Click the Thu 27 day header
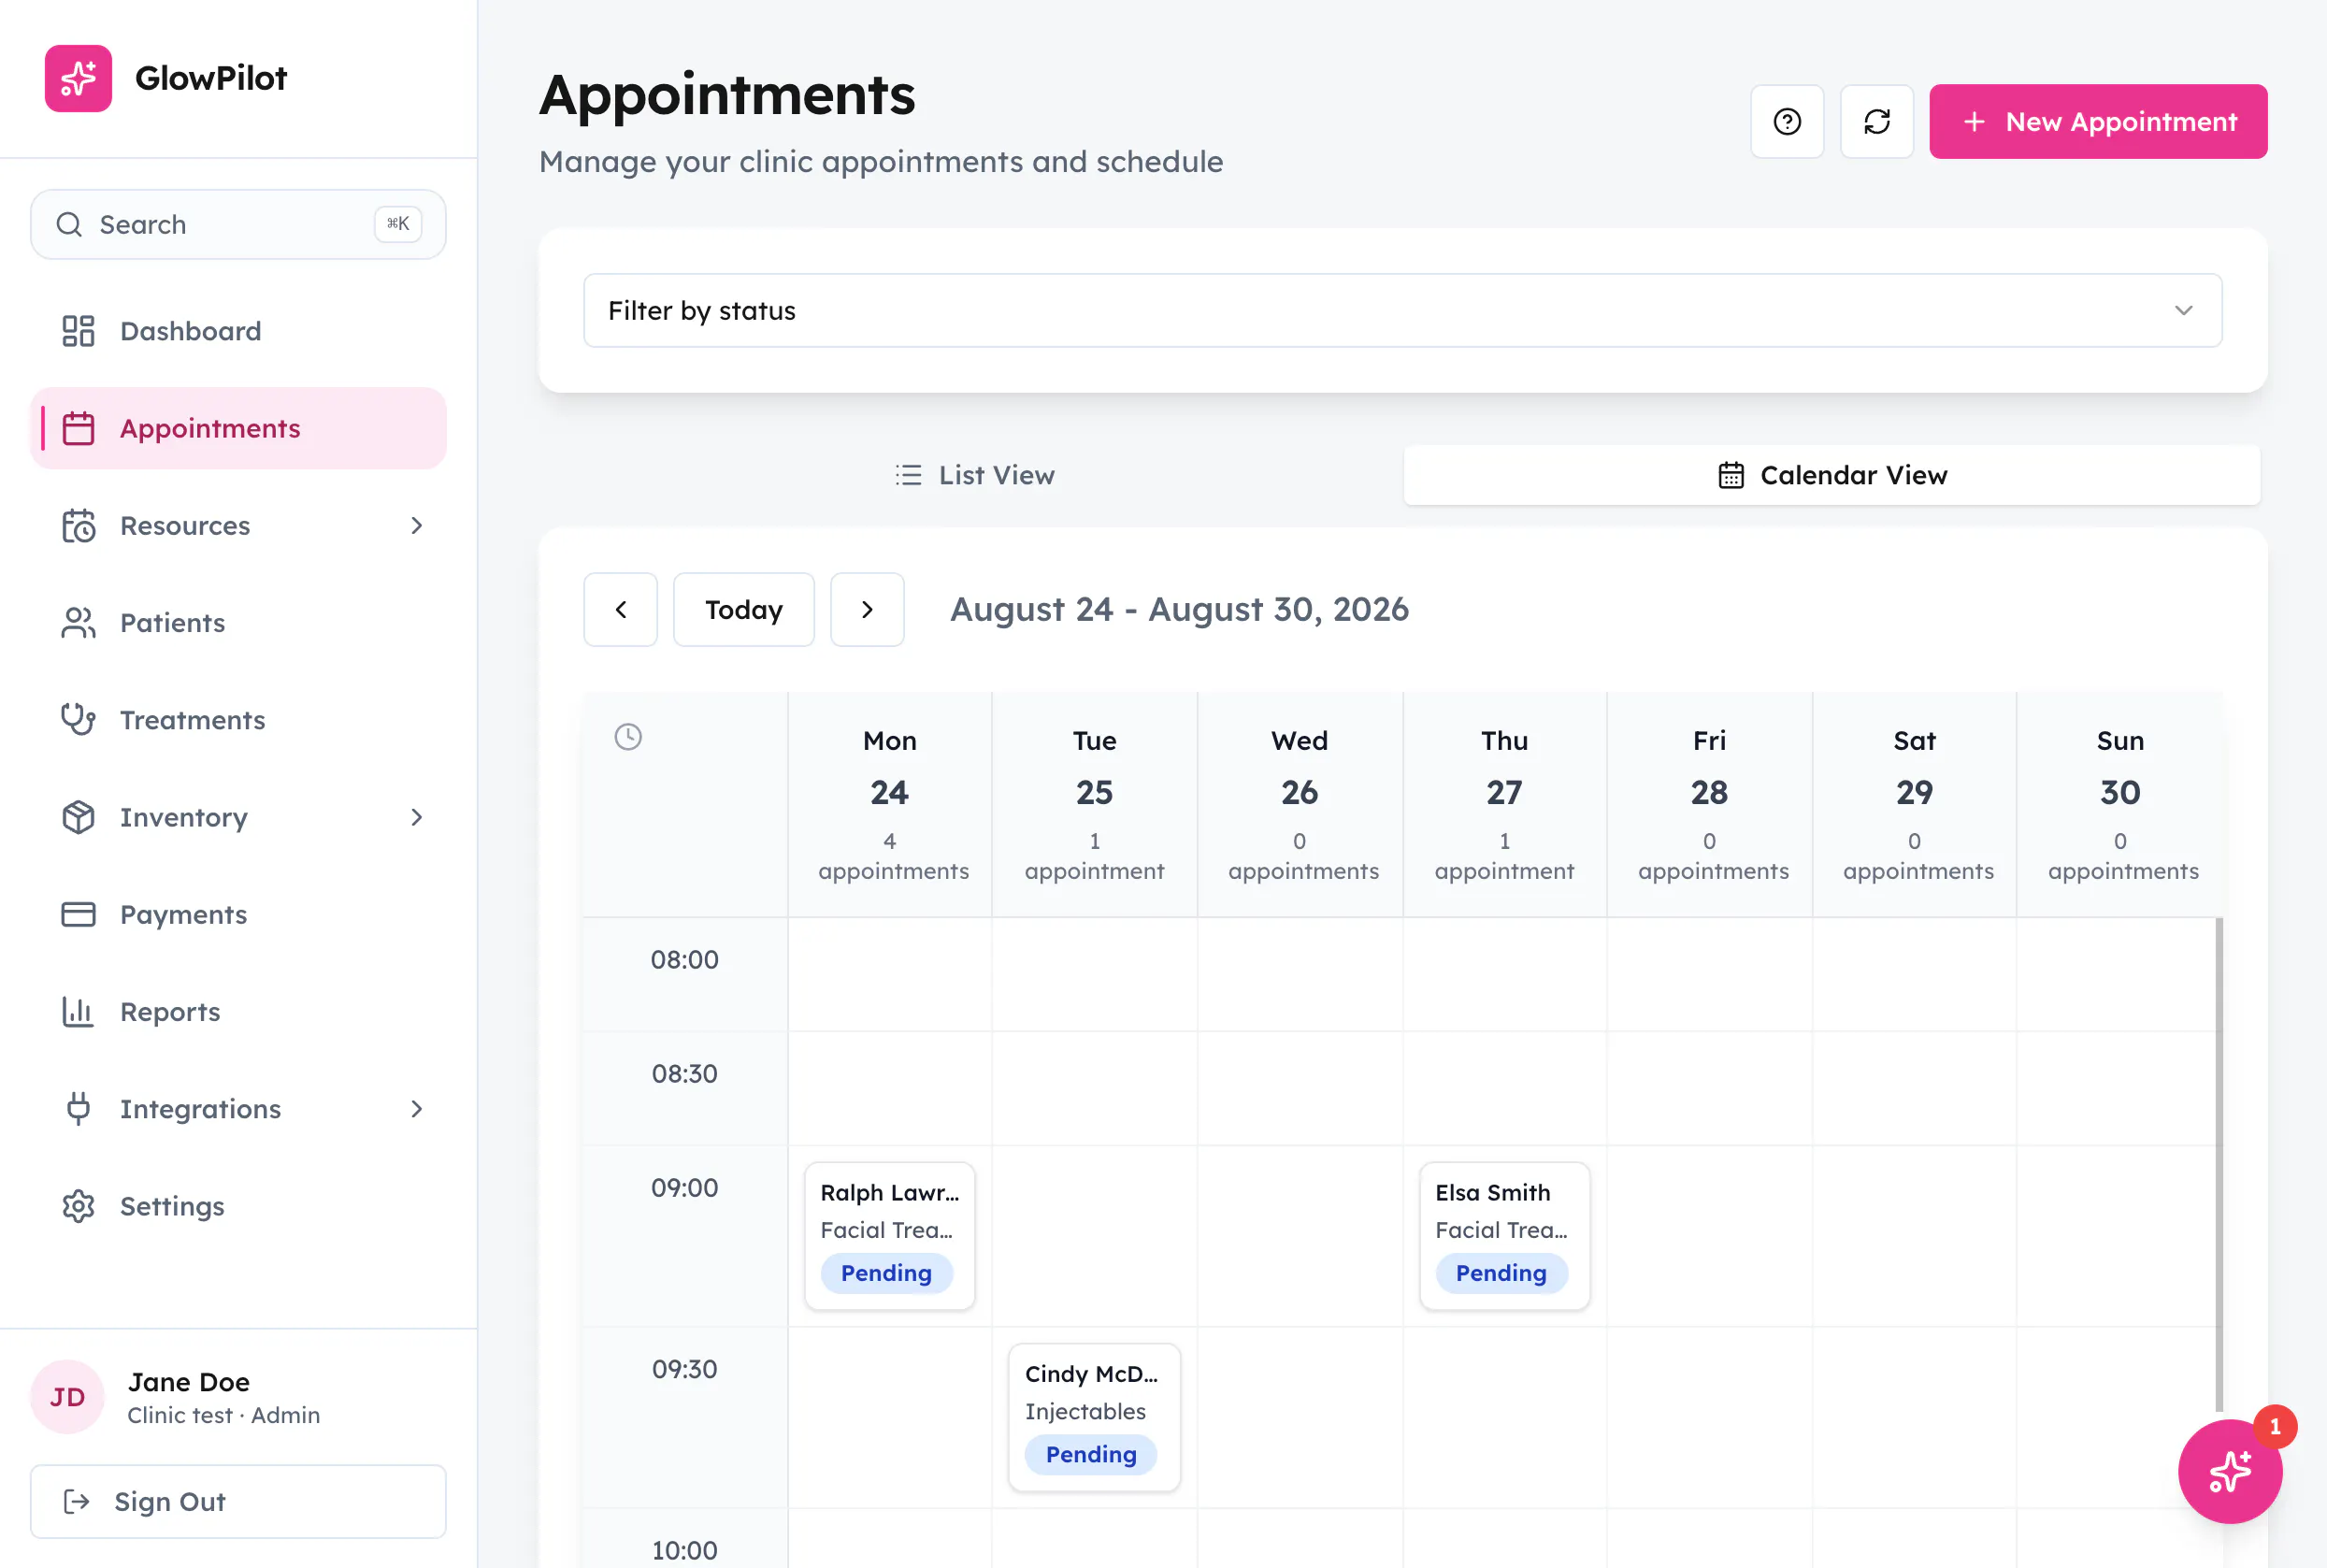The height and width of the screenshot is (1568, 2327). tap(1504, 804)
